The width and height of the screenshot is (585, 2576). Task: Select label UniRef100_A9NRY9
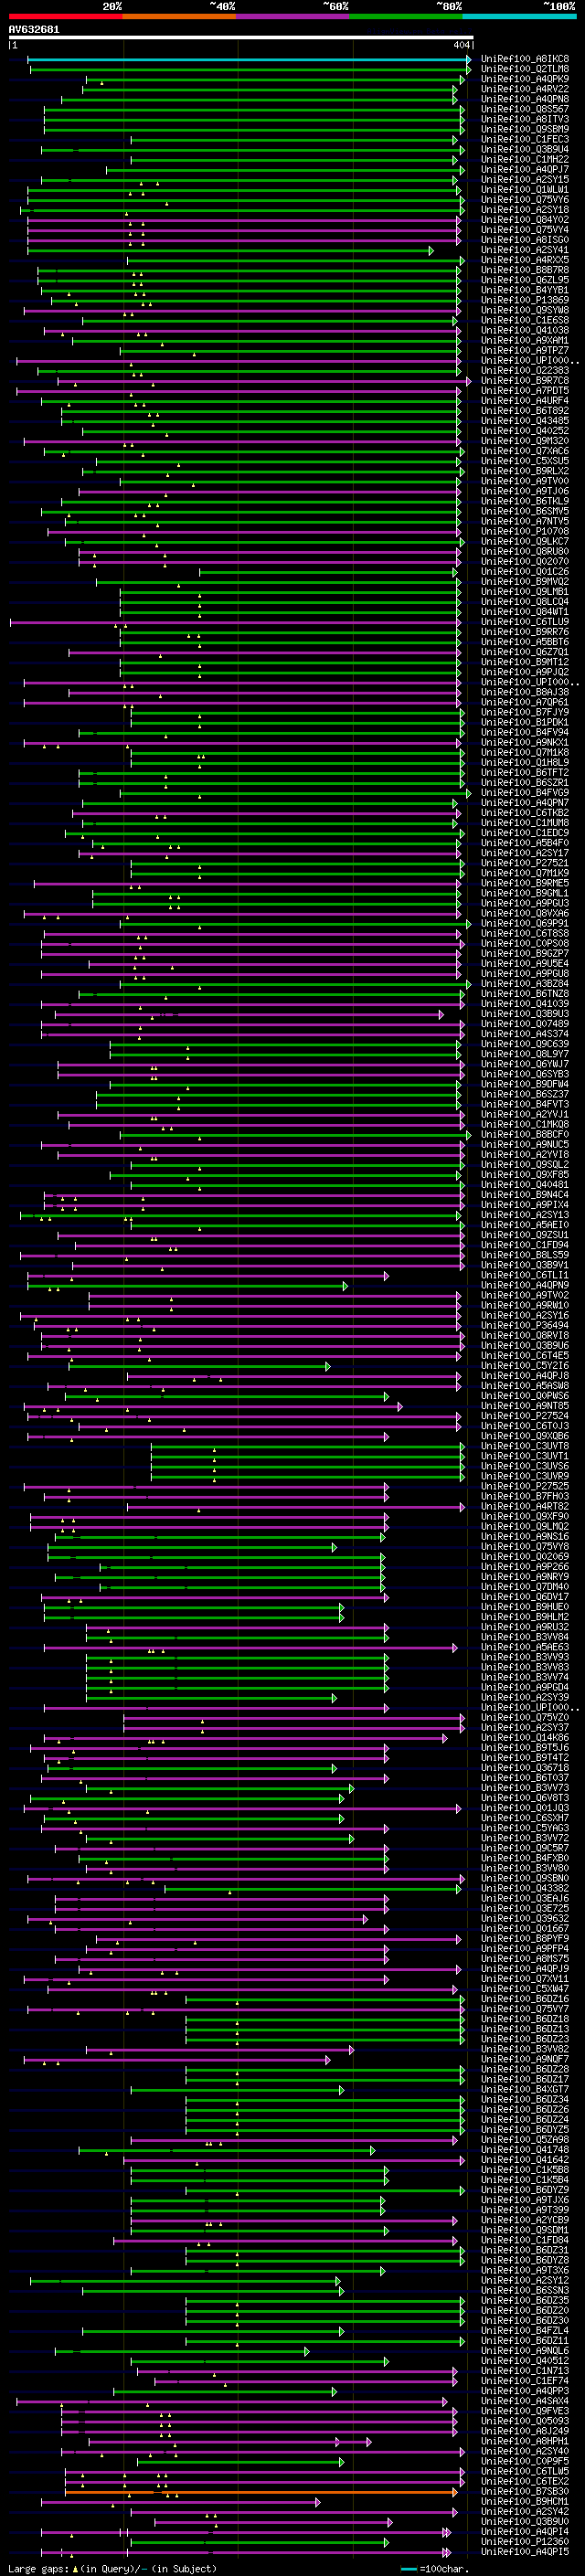524,1577
